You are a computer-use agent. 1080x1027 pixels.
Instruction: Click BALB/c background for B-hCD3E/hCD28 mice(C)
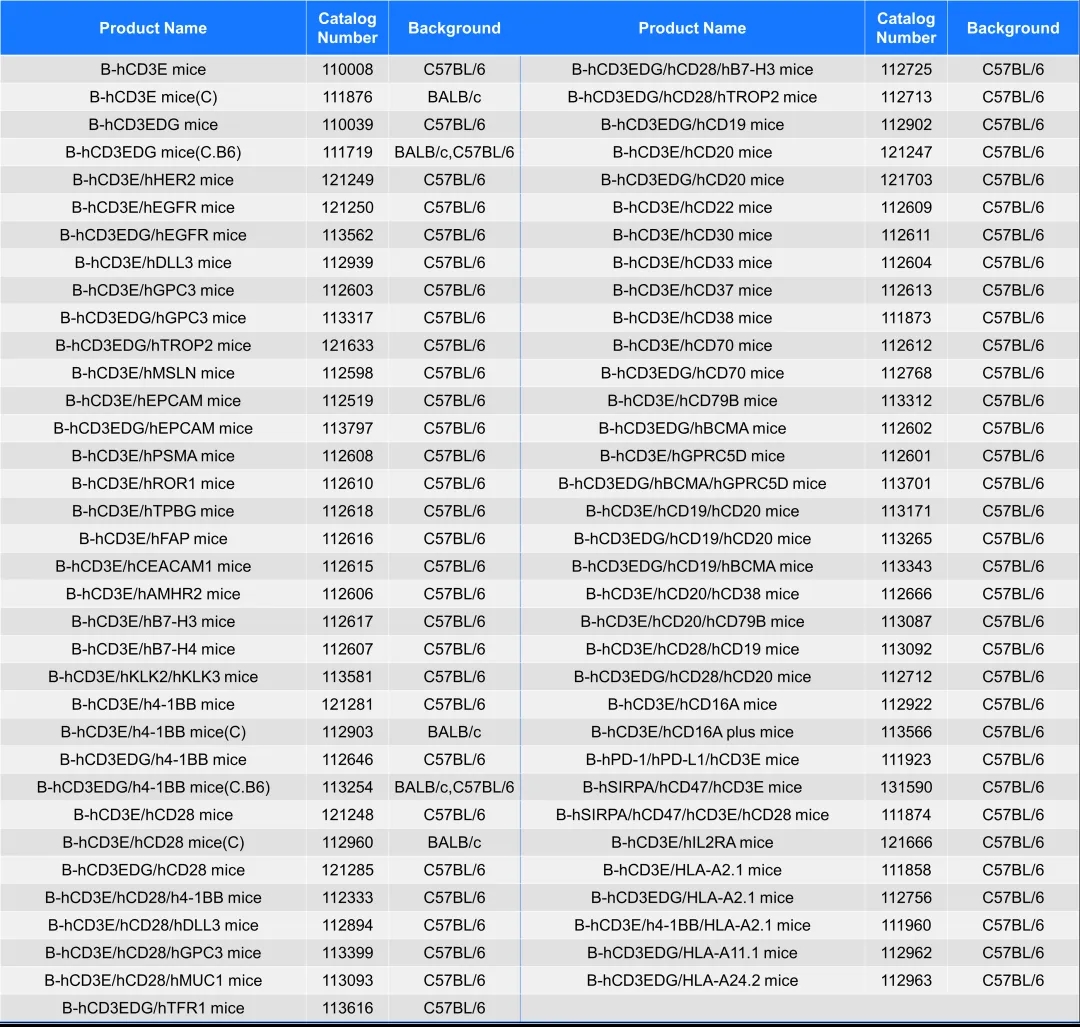point(454,842)
